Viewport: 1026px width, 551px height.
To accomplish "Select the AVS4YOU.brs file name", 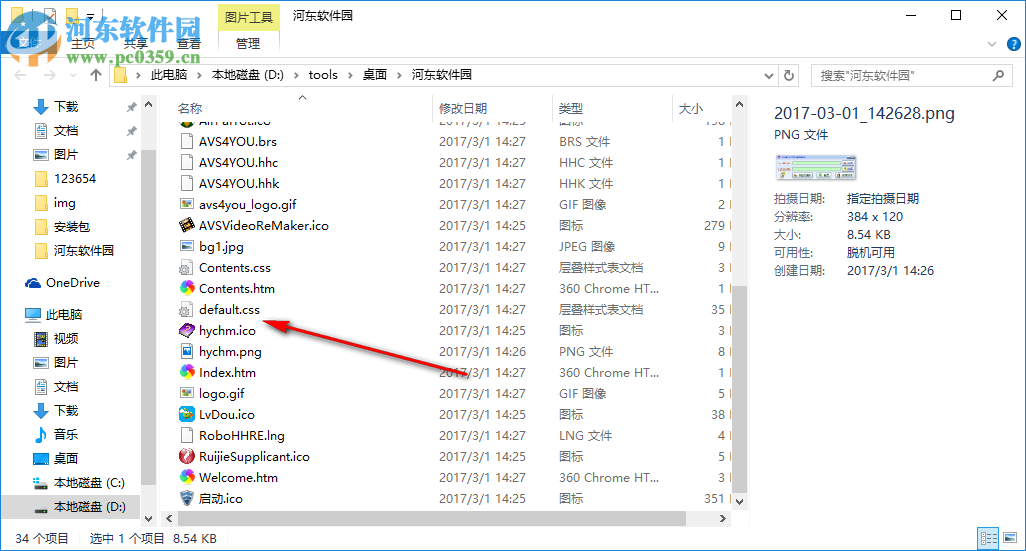I will [x=238, y=141].
